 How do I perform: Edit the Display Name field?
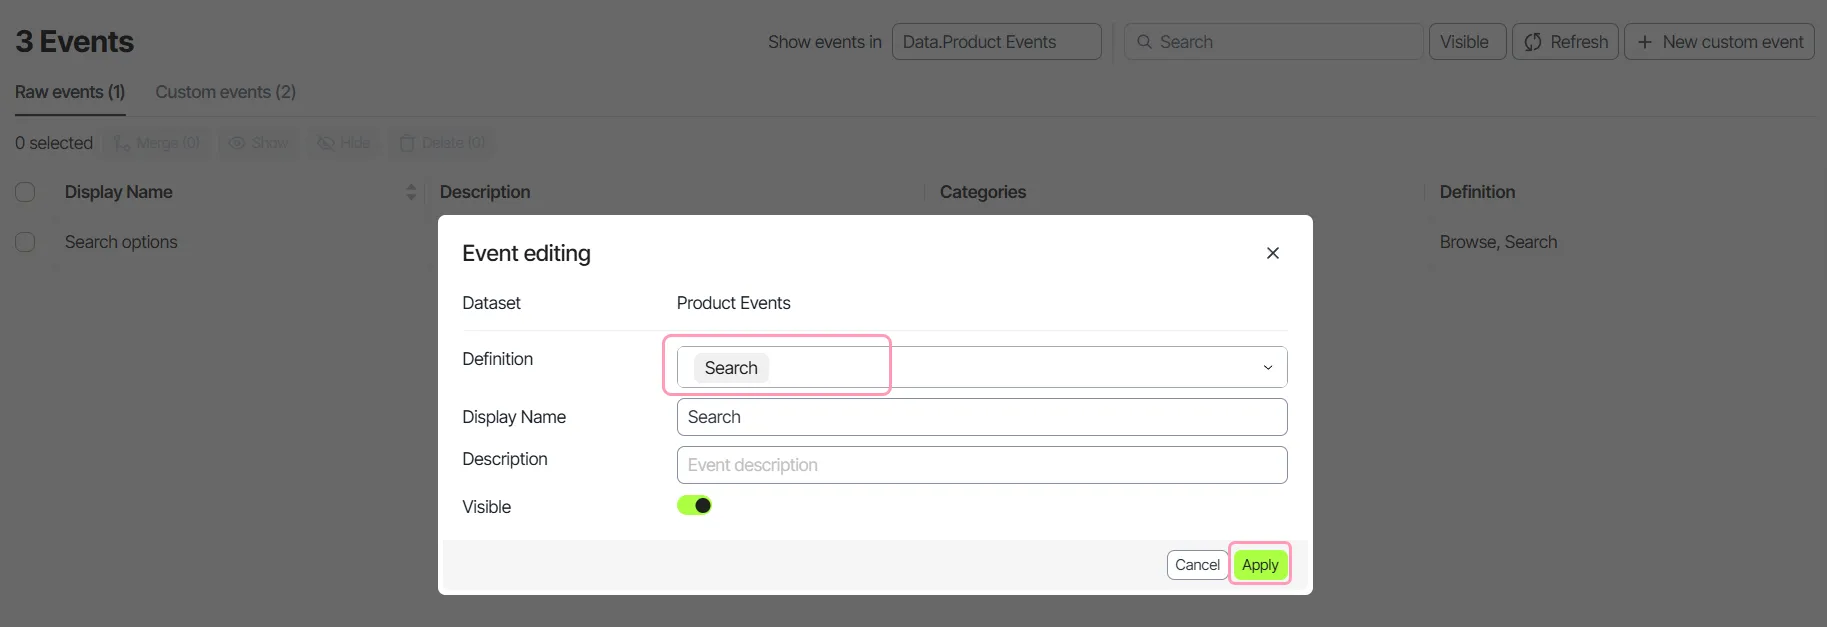pos(982,417)
